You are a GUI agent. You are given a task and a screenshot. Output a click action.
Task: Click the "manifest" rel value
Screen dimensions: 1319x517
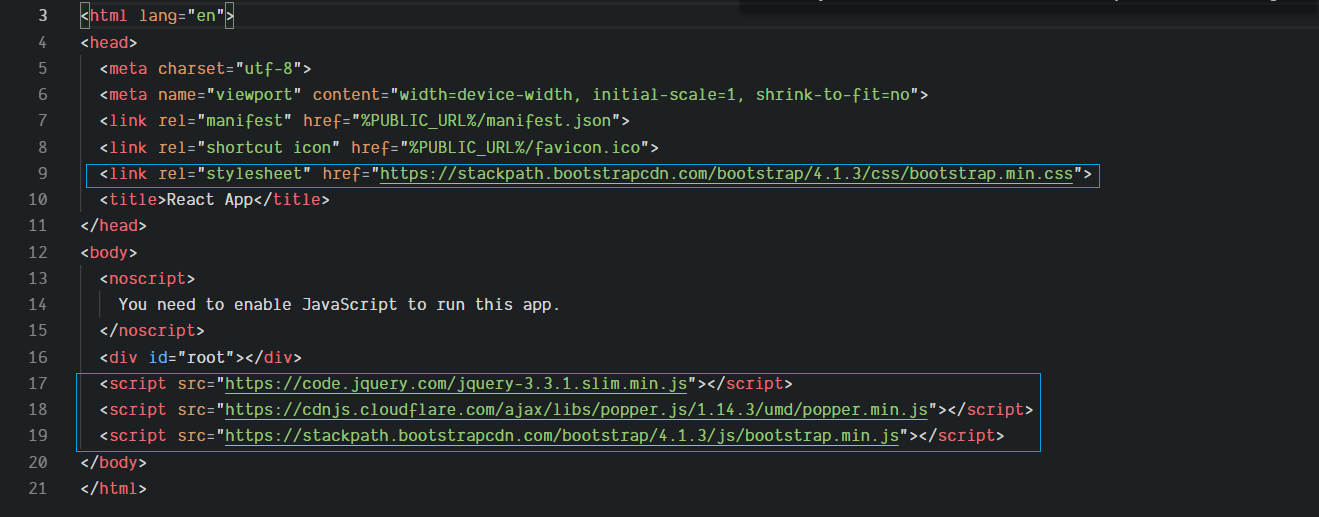click(244, 121)
